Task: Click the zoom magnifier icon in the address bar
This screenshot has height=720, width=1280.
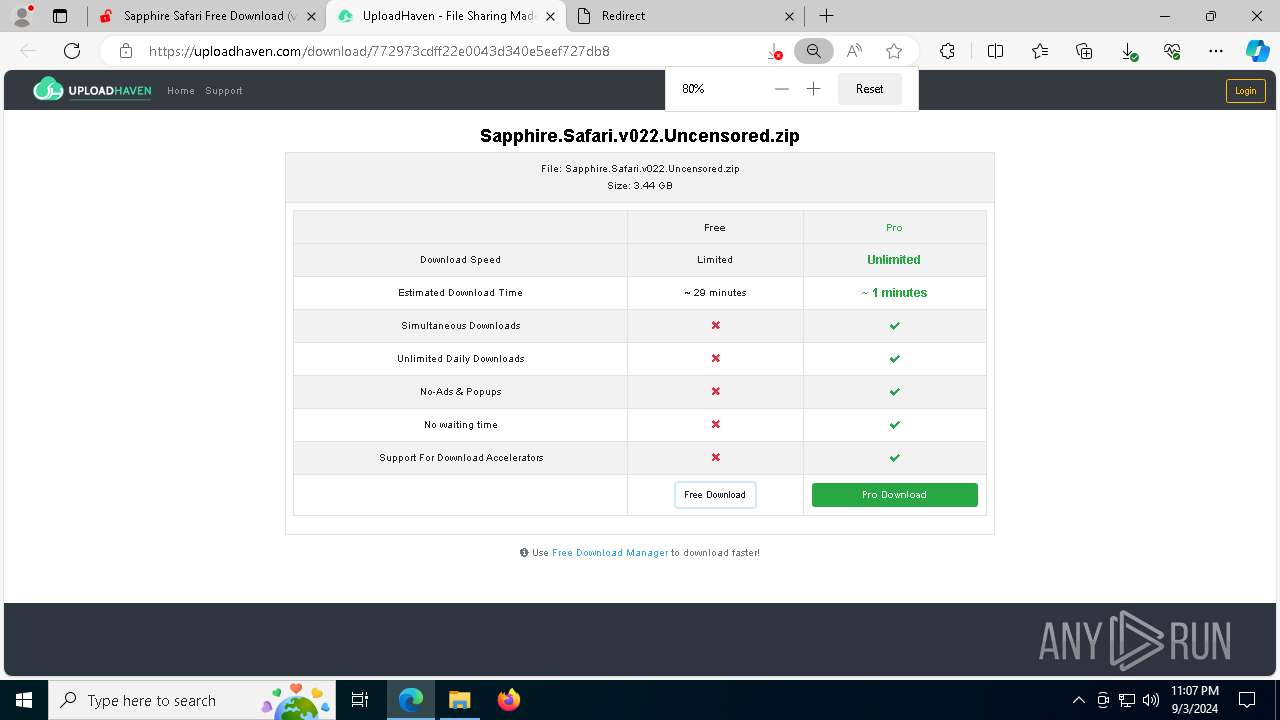Action: [814, 51]
